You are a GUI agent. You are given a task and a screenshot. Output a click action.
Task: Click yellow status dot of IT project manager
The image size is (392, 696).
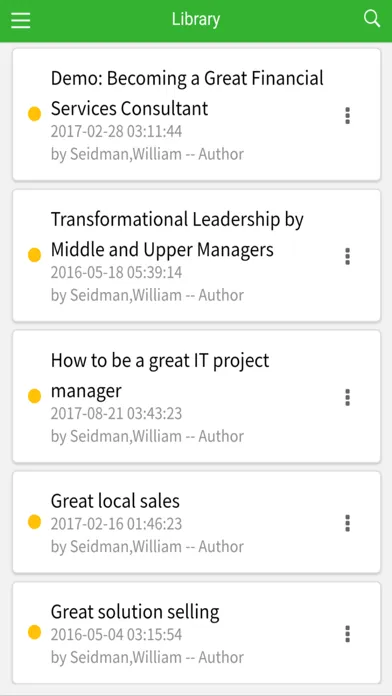(x=35, y=396)
